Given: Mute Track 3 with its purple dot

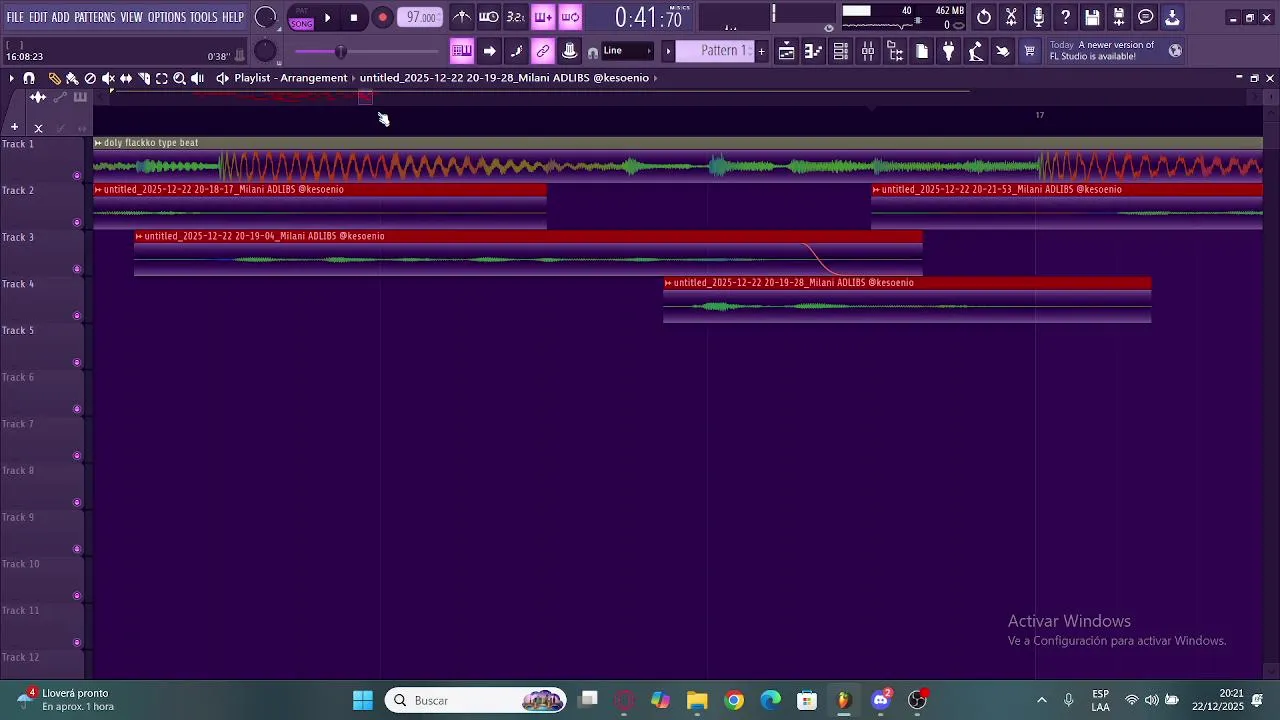Looking at the screenshot, I should coord(77,269).
